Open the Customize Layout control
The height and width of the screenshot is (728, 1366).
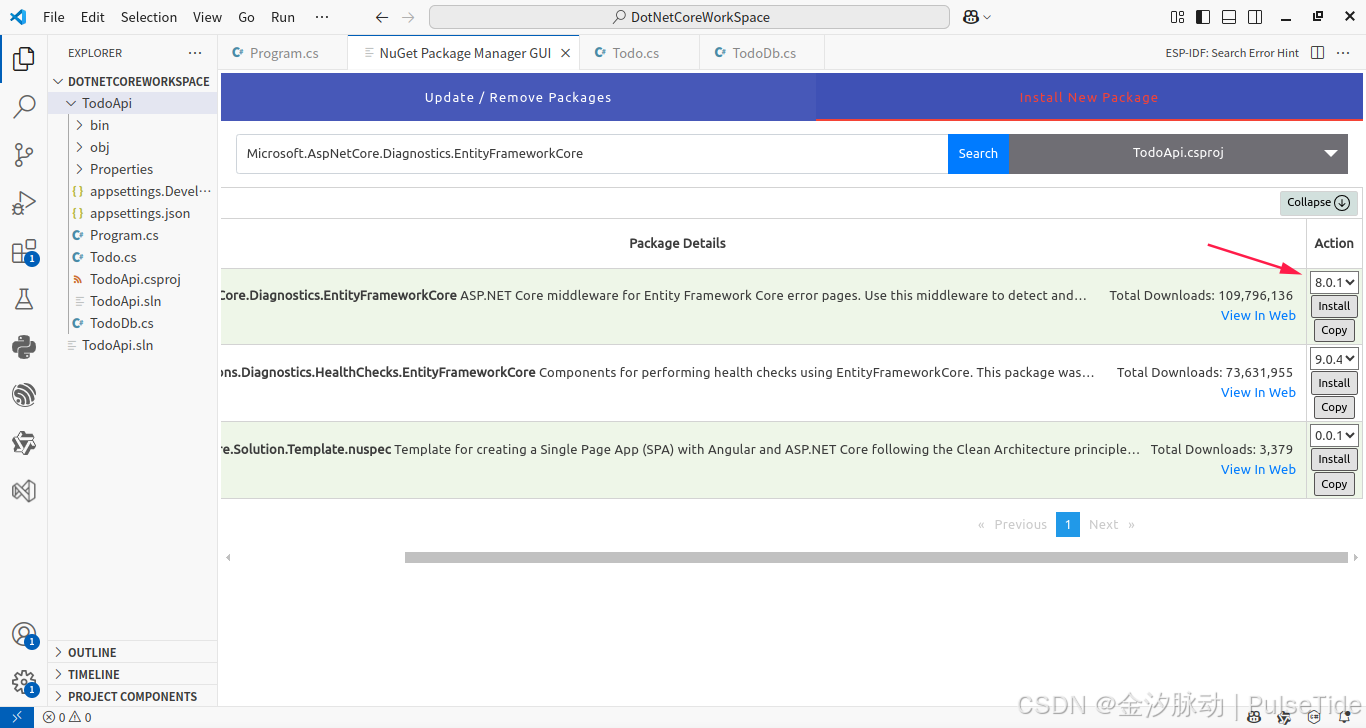tap(1177, 17)
